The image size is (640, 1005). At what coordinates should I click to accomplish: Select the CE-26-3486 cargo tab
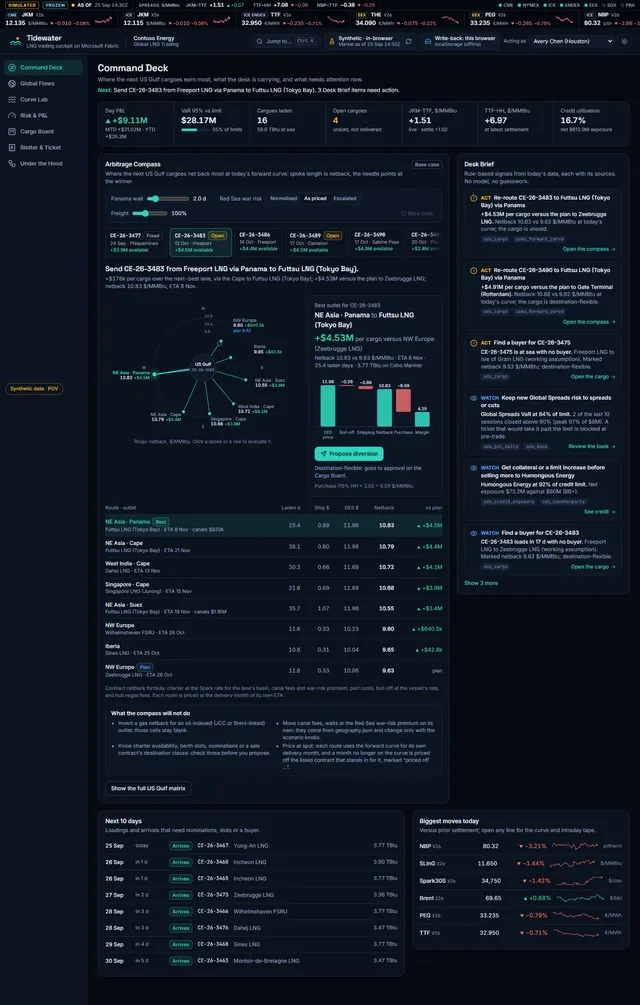pyautogui.click(x=258, y=242)
